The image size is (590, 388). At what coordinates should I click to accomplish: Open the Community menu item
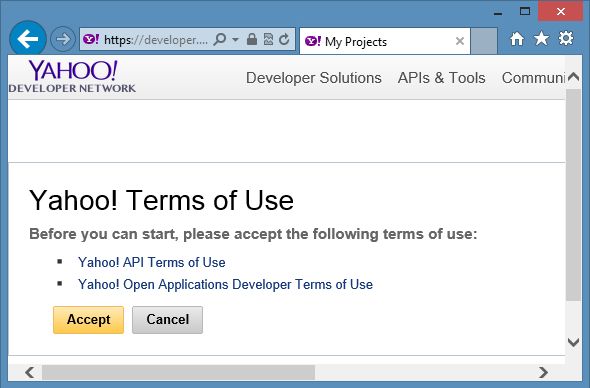click(533, 78)
